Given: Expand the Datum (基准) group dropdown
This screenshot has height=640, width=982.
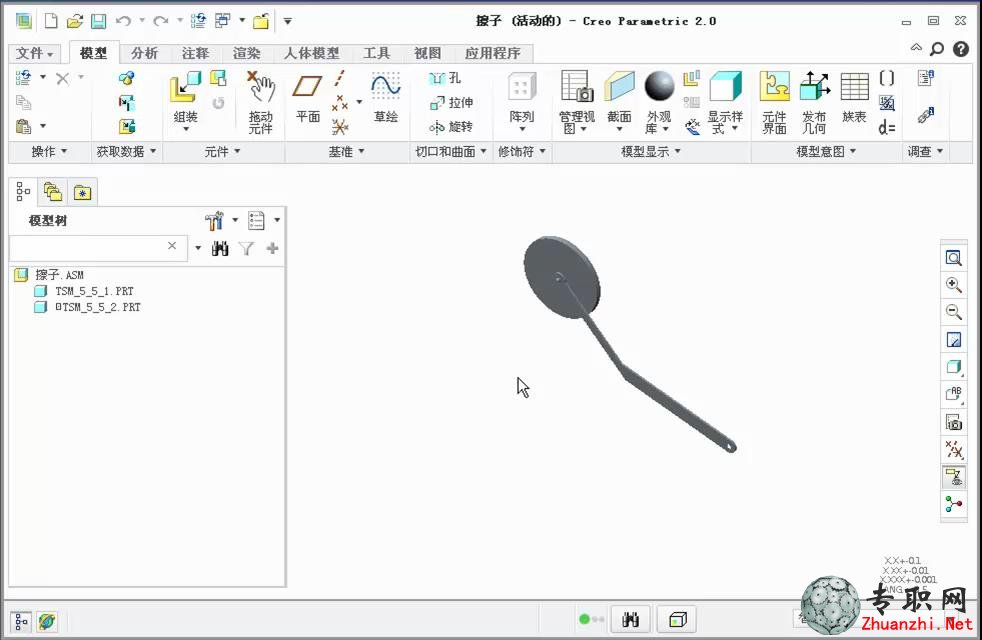Looking at the screenshot, I should 346,152.
